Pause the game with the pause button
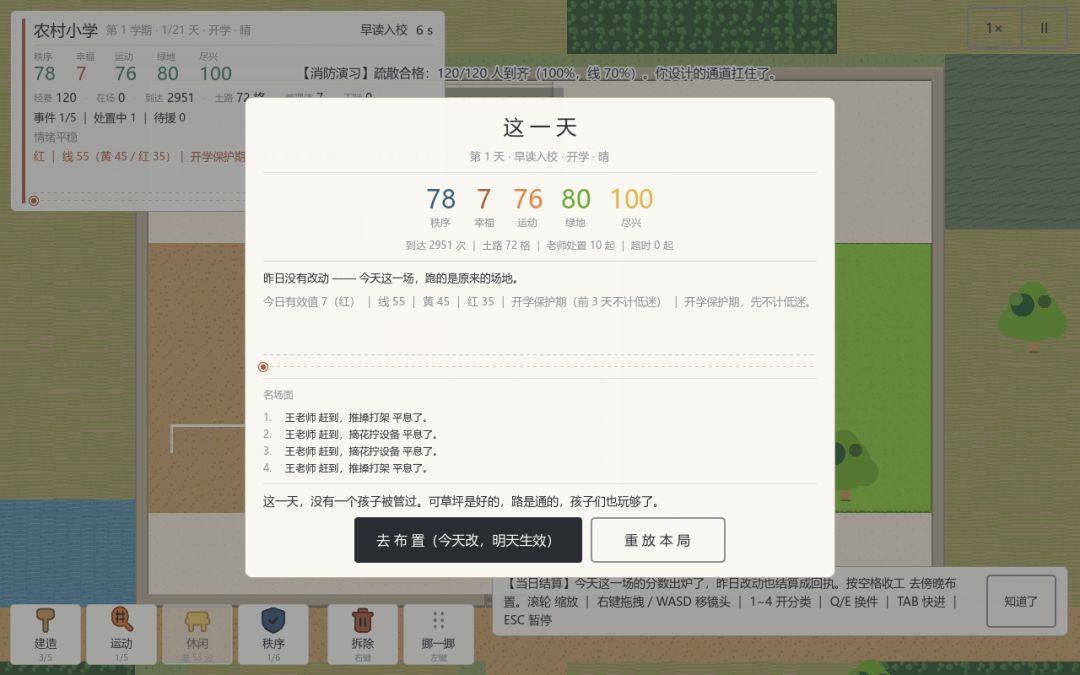The image size is (1080, 675). 1044,28
